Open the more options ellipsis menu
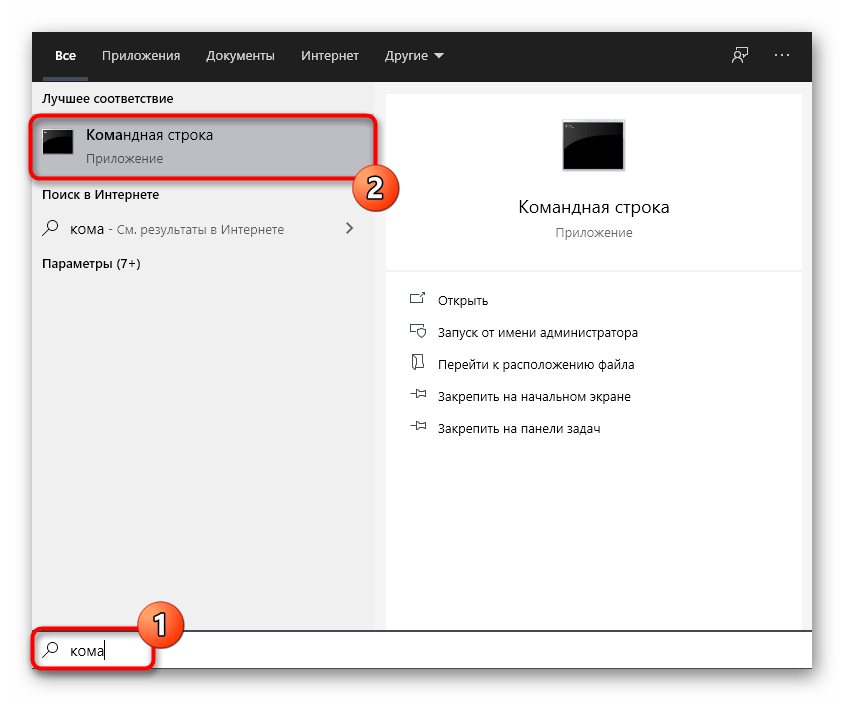The height and width of the screenshot is (701, 844). (x=782, y=56)
